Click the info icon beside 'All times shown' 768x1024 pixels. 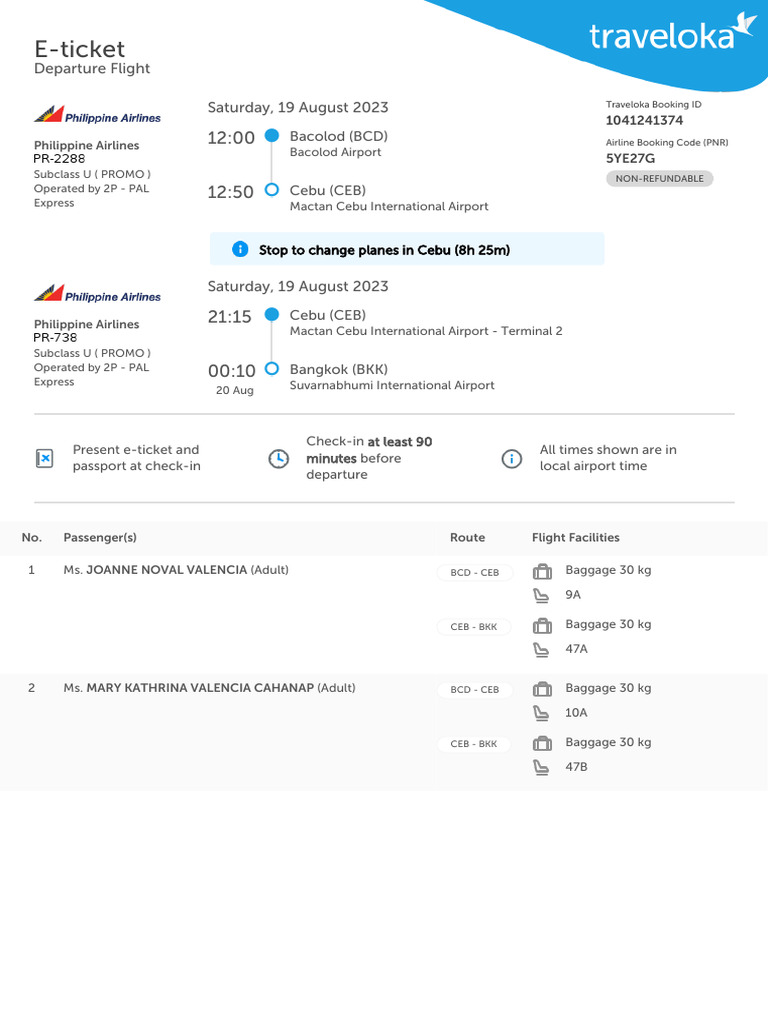click(511, 458)
